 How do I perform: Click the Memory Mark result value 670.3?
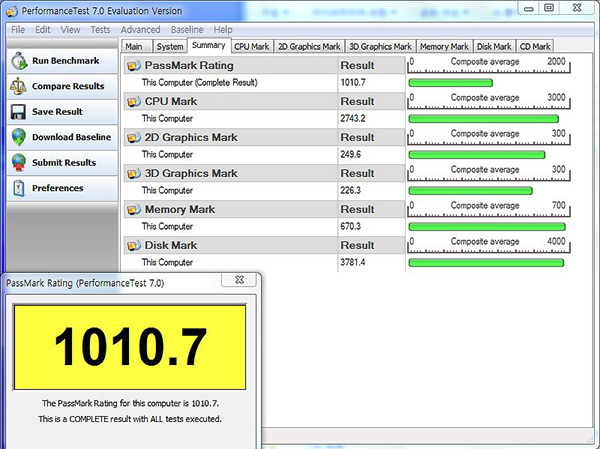[351, 227]
